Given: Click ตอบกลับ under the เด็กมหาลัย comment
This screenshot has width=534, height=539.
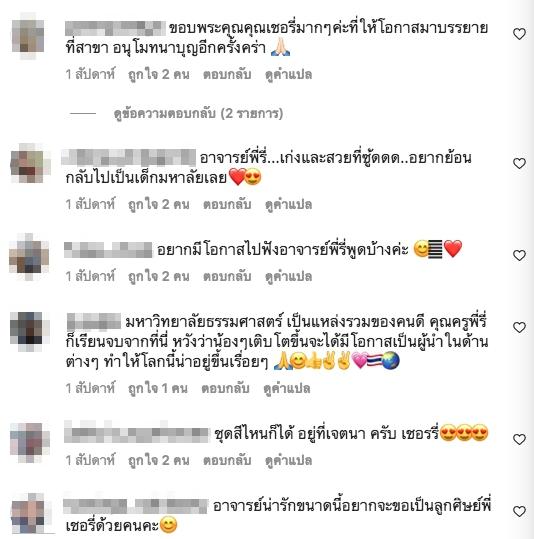Looking at the screenshot, I should (227, 204).
